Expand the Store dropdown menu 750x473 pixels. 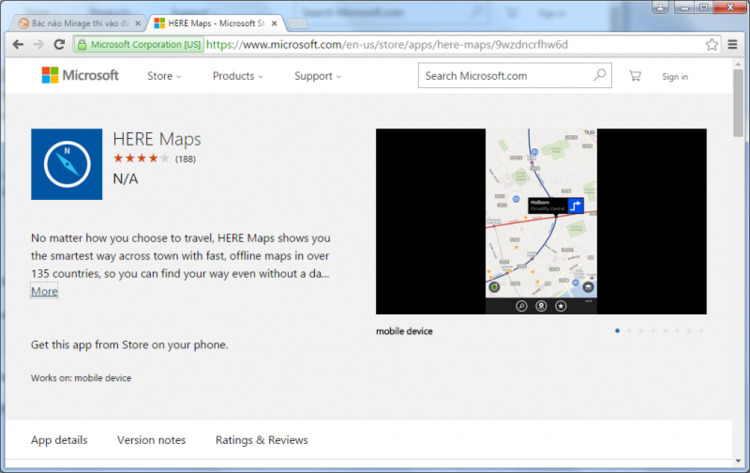click(x=164, y=76)
